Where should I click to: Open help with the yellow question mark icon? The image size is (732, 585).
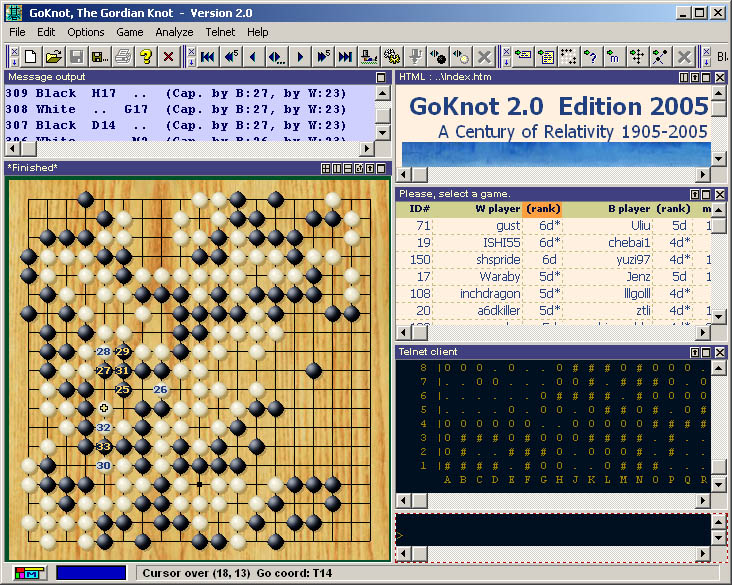pos(146,57)
